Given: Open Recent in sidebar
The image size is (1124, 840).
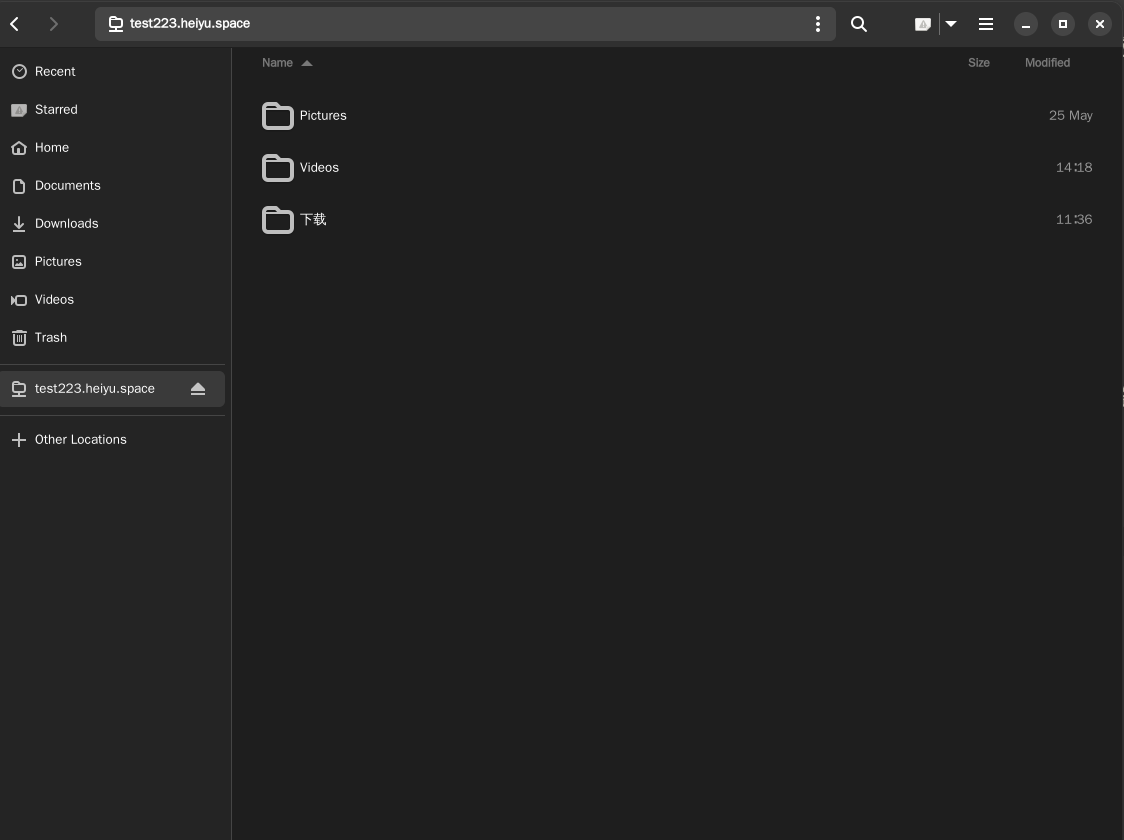Looking at the screenshot, I should (x=113, y=72).
